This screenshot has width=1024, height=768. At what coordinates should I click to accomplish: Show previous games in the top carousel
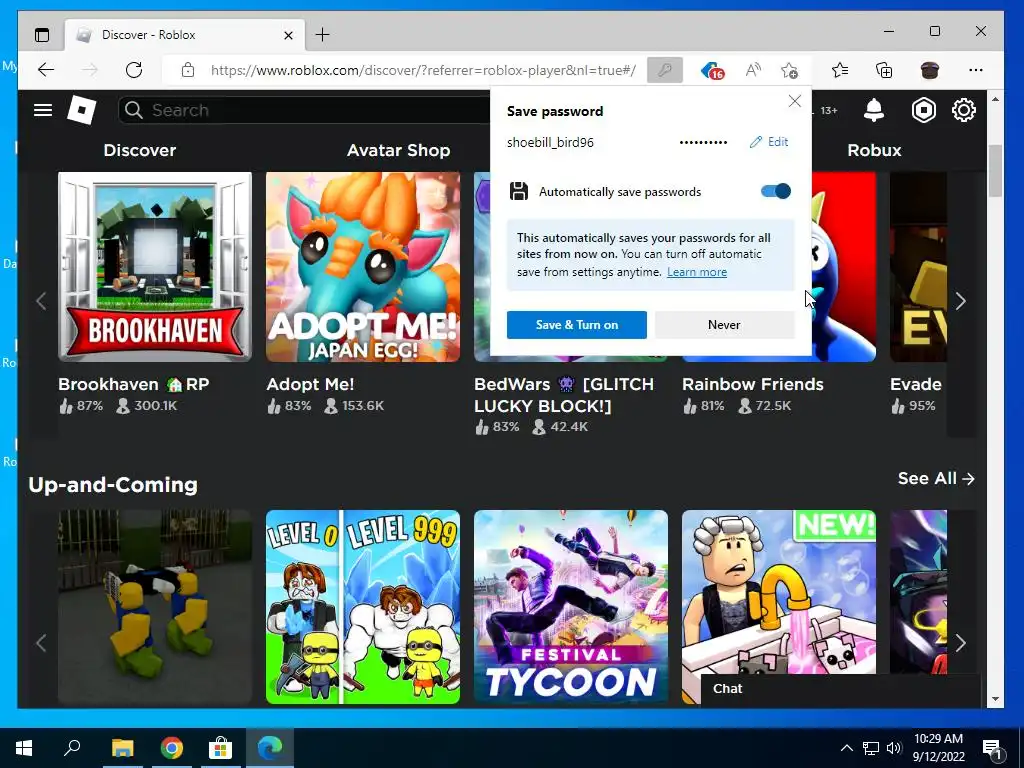pyautogui.click(x=41, y=301)
